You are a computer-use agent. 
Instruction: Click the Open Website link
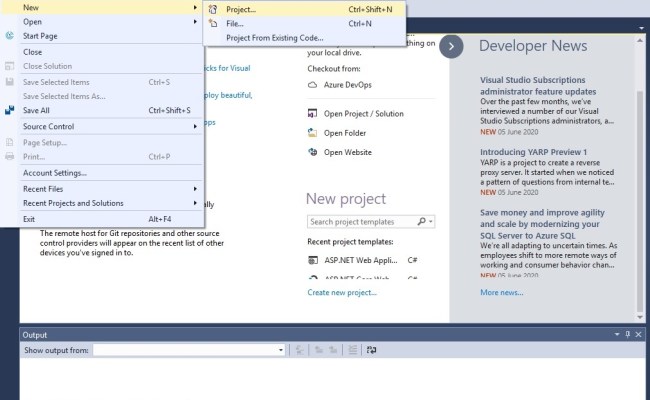point(348,152)
